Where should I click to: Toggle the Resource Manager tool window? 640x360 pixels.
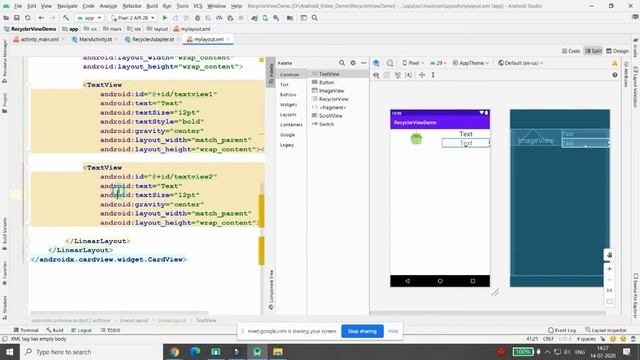[5, 61]
